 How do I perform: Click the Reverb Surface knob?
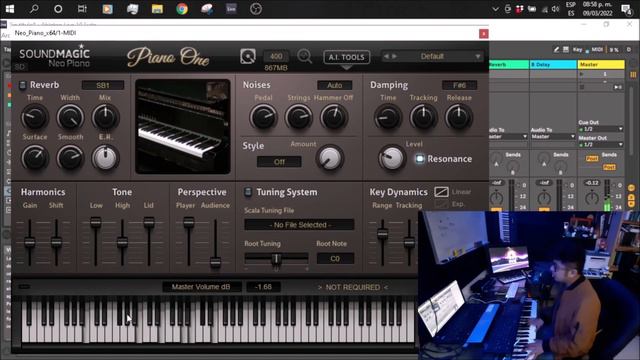click(x=35, y=158)
